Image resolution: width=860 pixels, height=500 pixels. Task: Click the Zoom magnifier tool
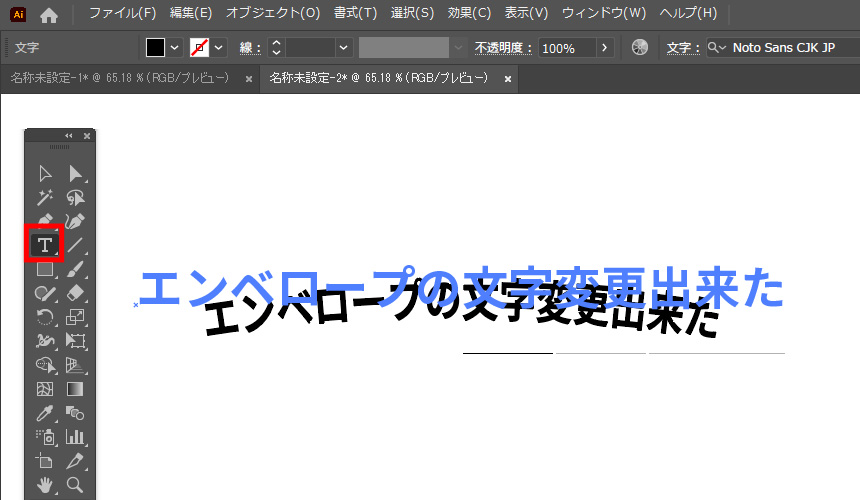(75, 485)
